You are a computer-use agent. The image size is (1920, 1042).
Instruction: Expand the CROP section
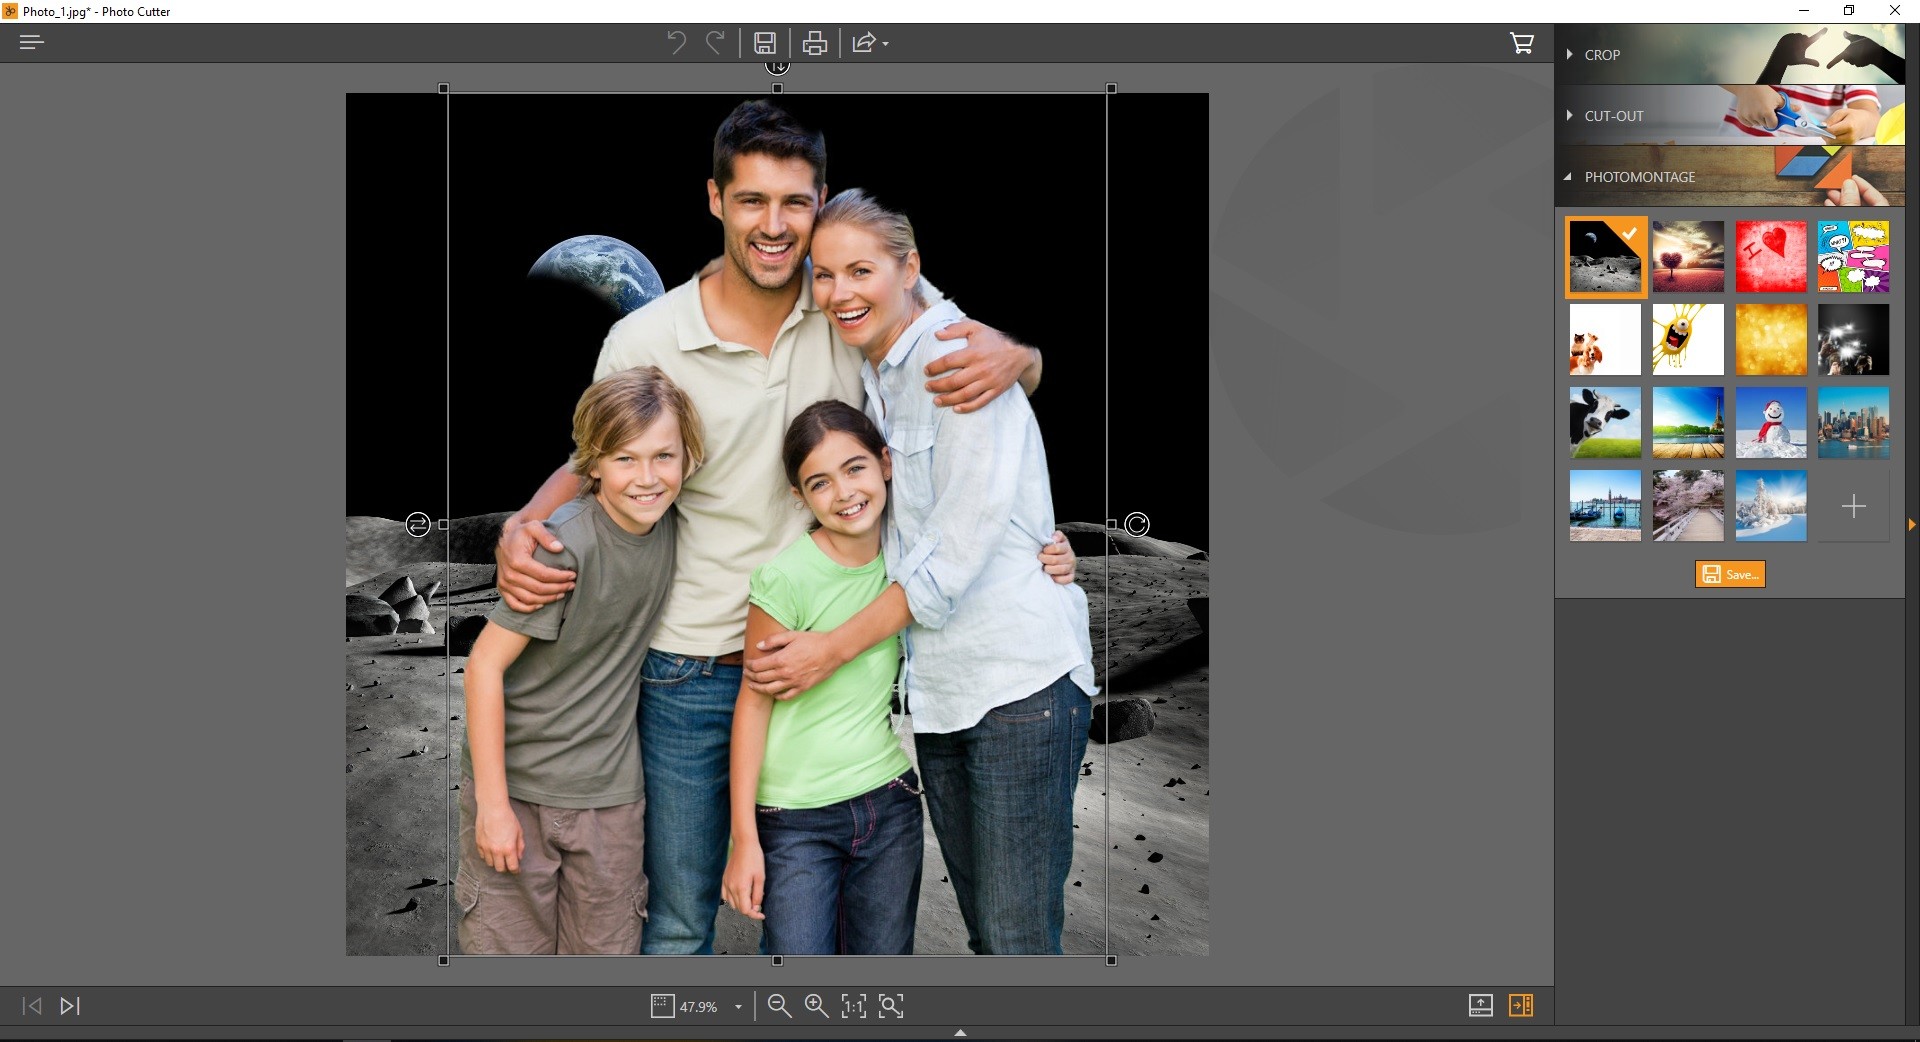pyautogui.click(x=1729, y=54)
